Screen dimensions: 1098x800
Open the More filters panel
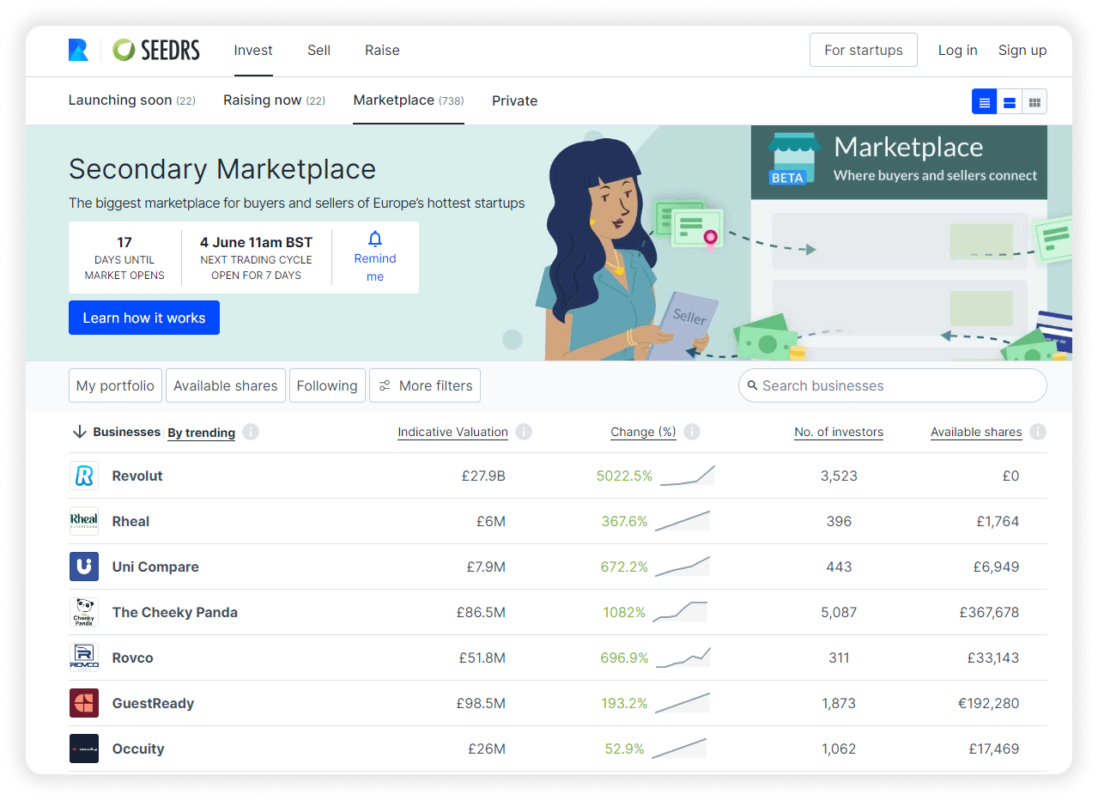(424, 385)
